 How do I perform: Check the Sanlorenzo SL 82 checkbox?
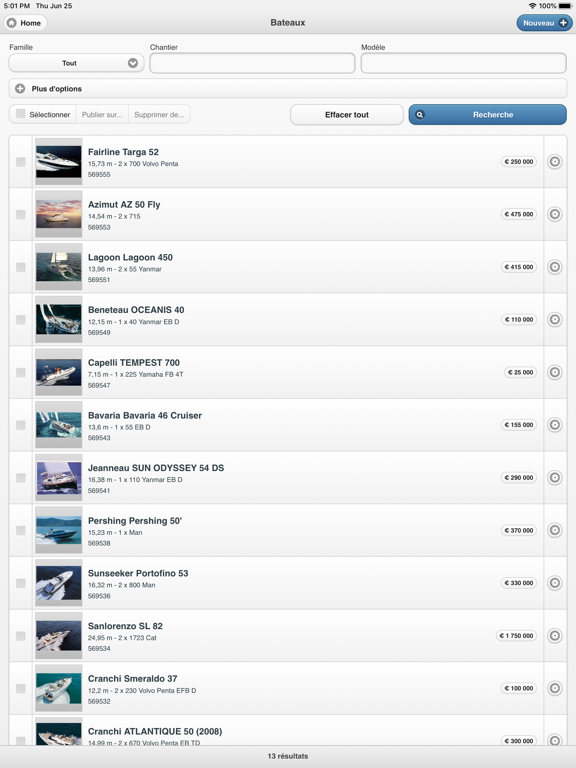coord(21,635)
